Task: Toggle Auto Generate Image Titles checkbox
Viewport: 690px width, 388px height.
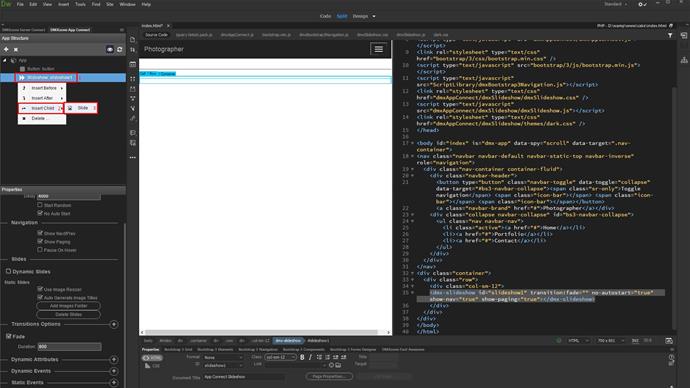Action: click(40, 297)
